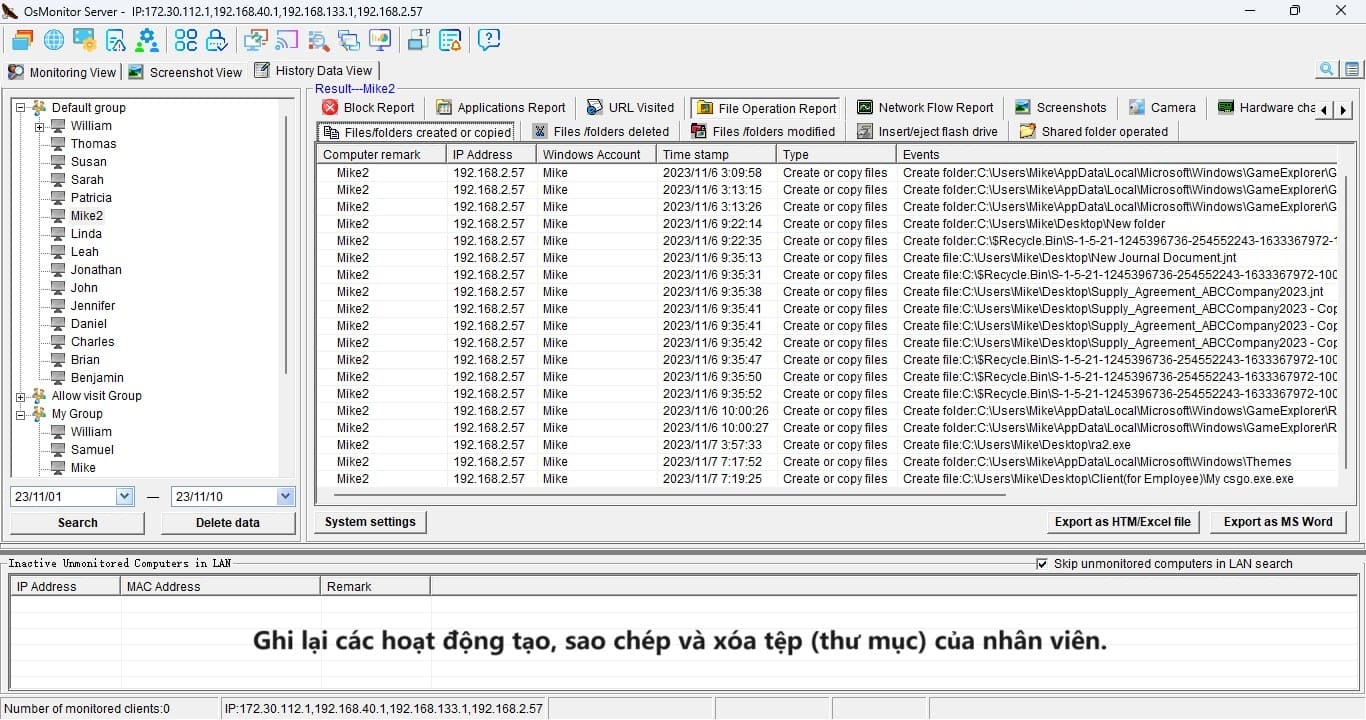
Task: Click the red icon on Block Report tab
Action: pos(330,107)
